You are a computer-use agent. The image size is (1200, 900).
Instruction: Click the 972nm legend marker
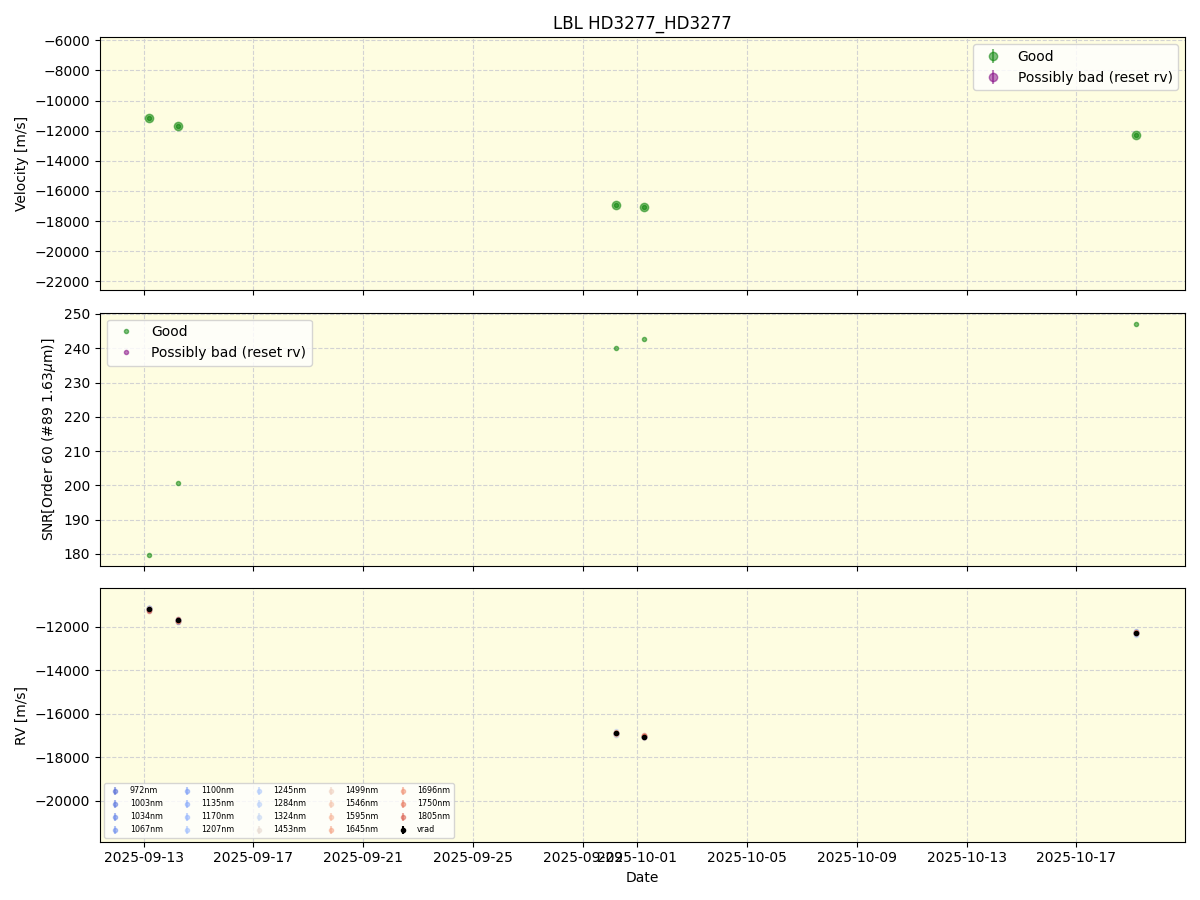tap(115, 791)
